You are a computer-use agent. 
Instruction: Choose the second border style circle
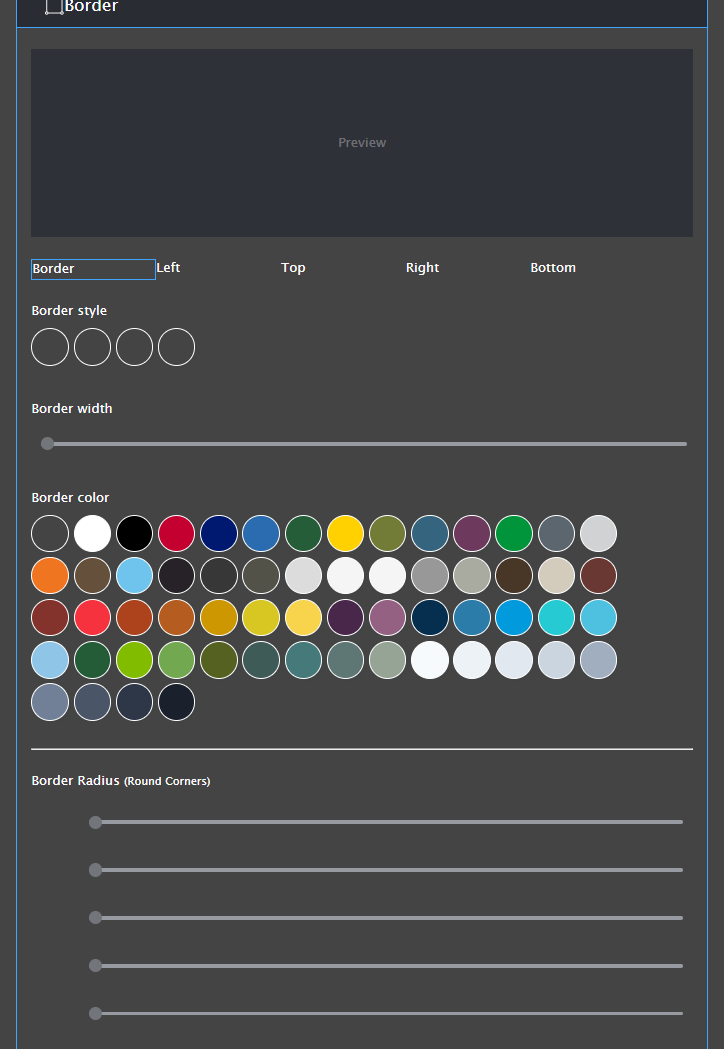click(92, 347)
